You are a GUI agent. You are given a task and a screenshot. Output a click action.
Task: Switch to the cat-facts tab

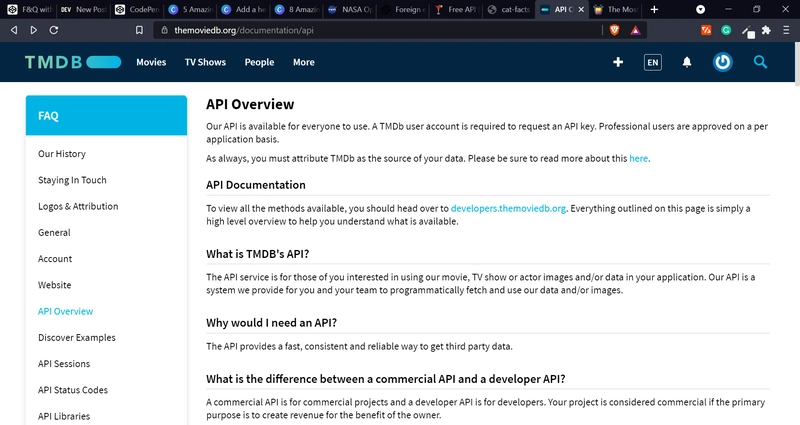click(509, 9)
